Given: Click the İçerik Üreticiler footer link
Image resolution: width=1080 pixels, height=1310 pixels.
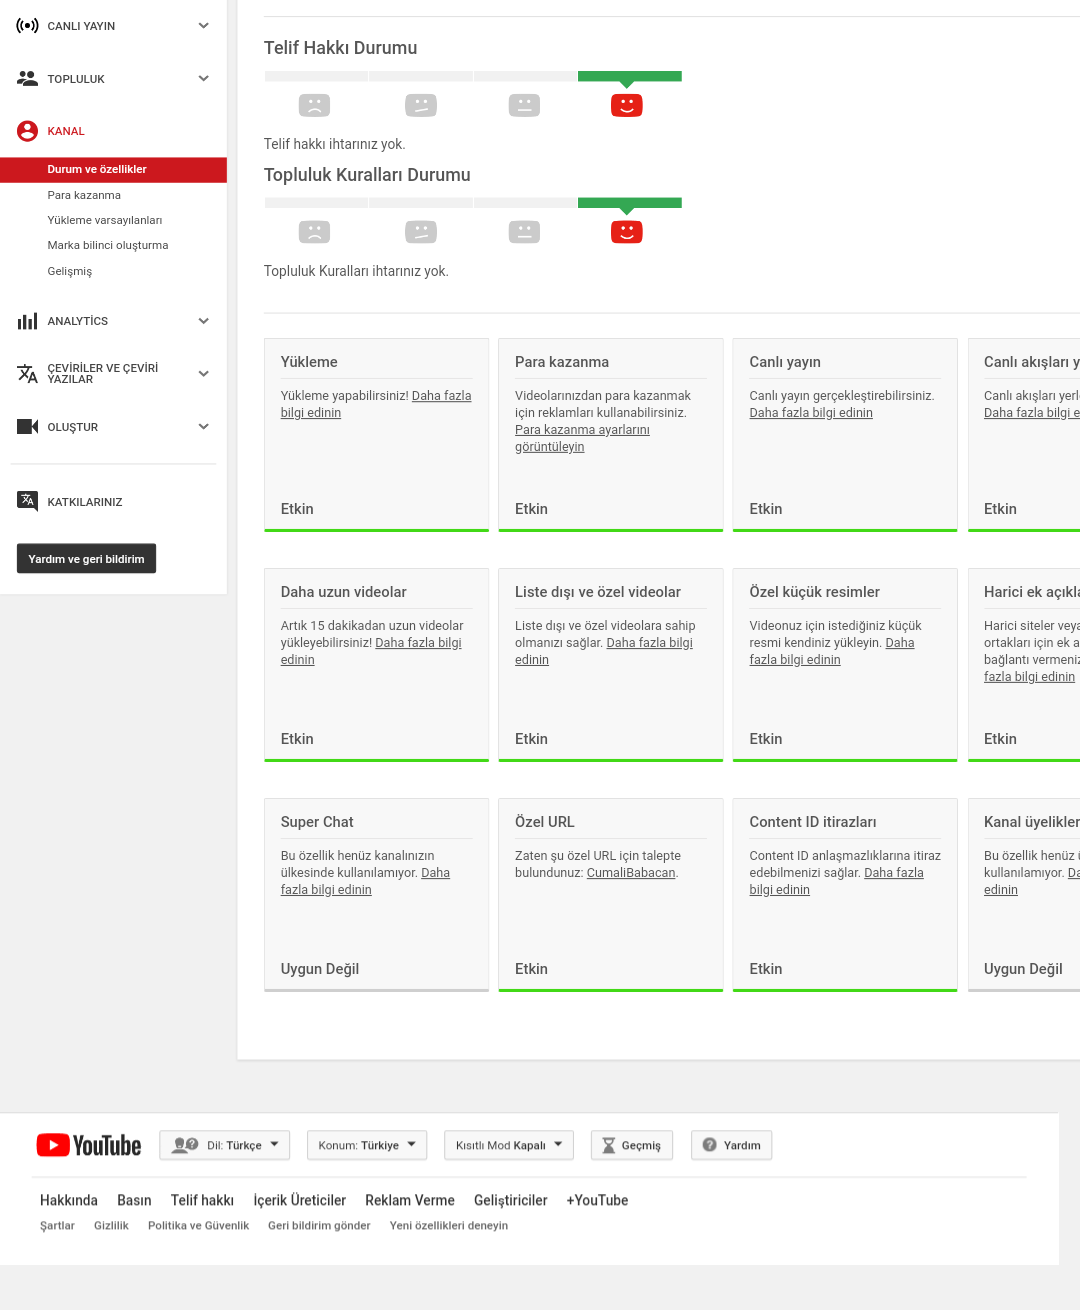Looking at the screenshot, I should point(299,1200).
